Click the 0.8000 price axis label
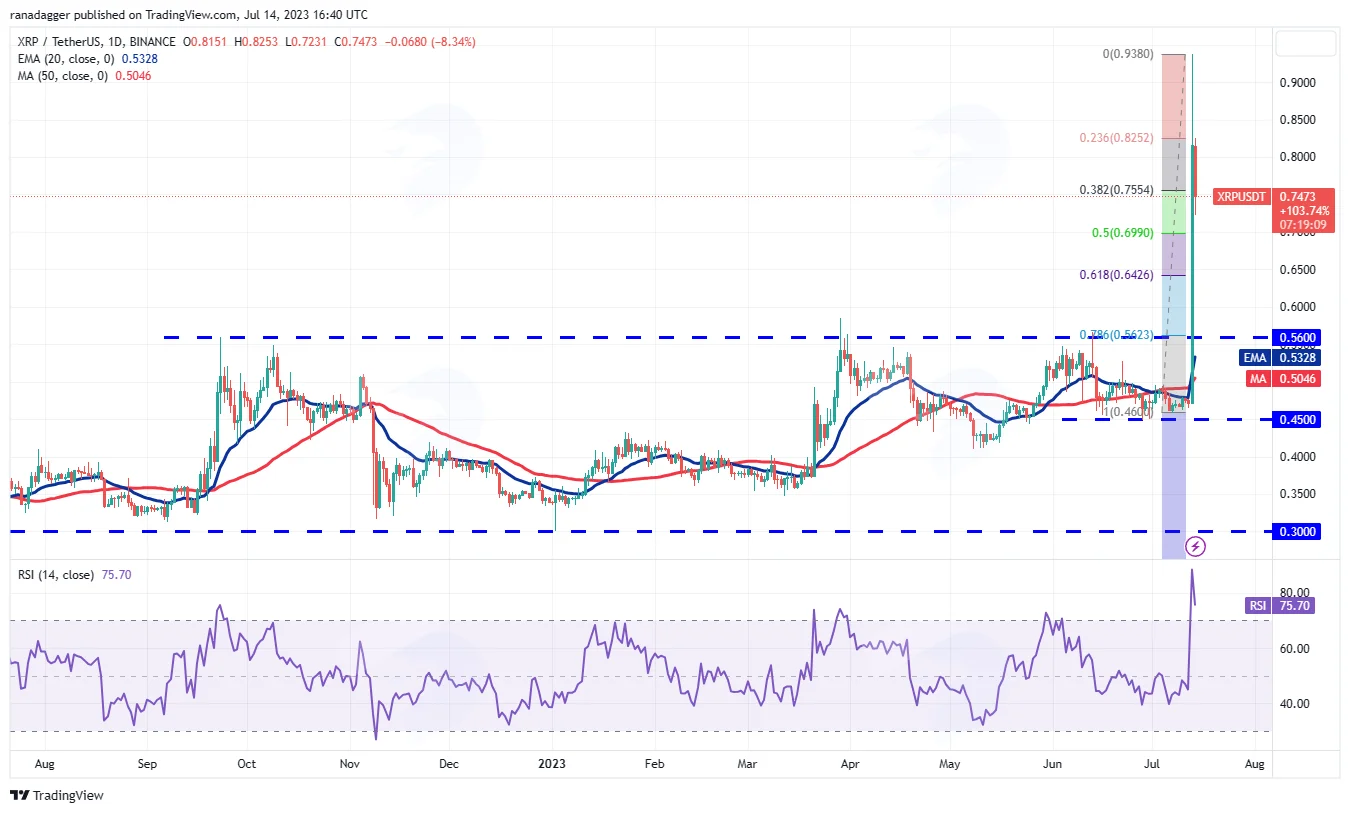The width and height of the screenshot is (1350, 813). pos(1300,157)
